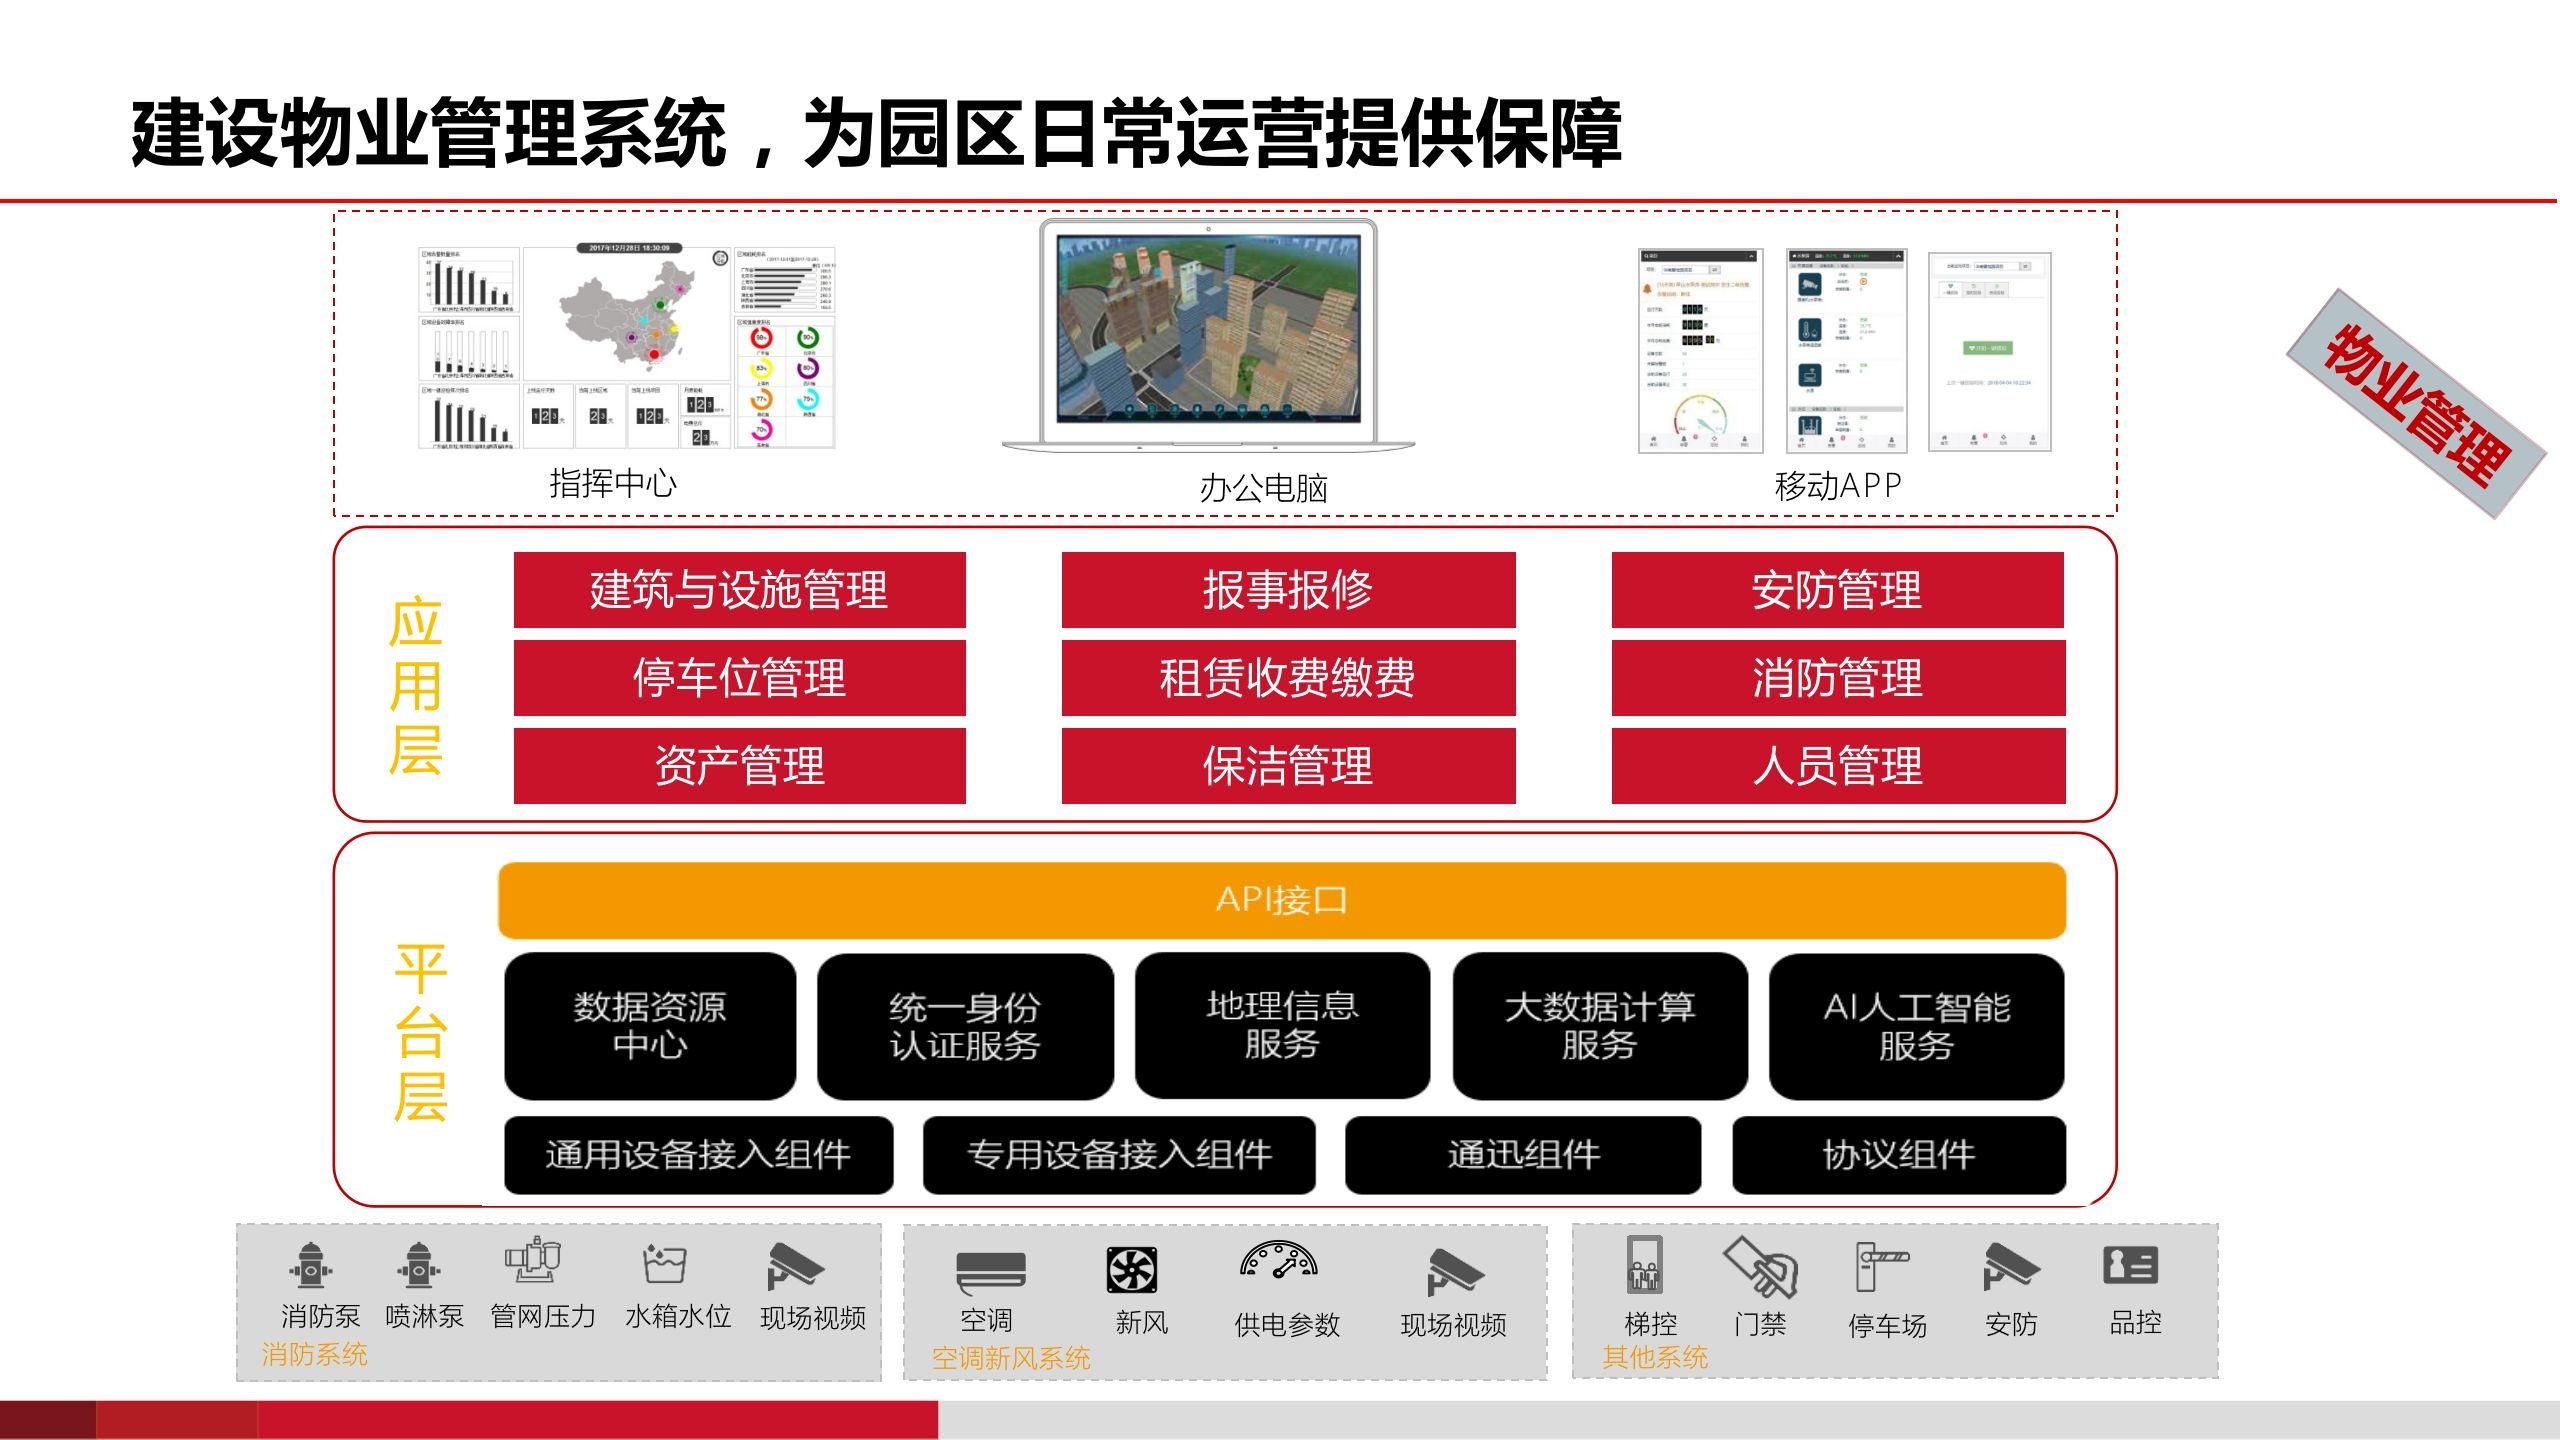Click the 水箱水位 water tank icon
This screenshot has width=2560, height=1440.
(664, 1265)
